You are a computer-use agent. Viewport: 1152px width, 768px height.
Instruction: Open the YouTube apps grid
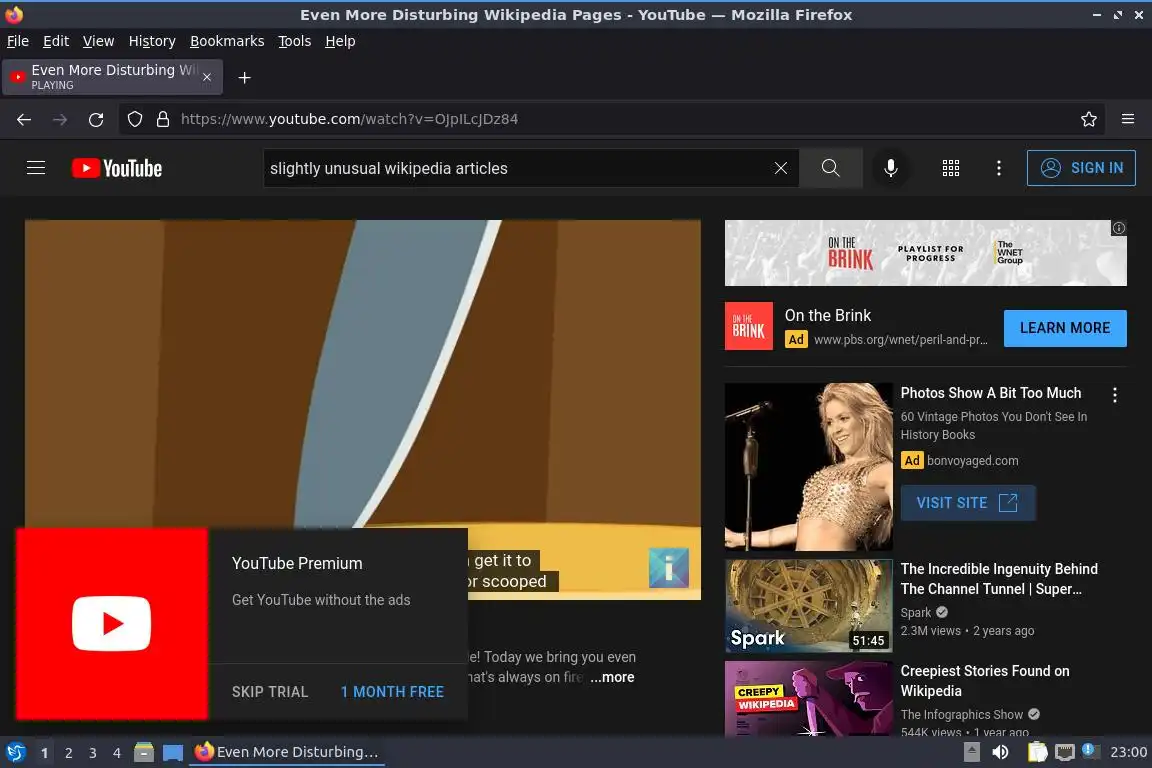click(x=951, y=168)
